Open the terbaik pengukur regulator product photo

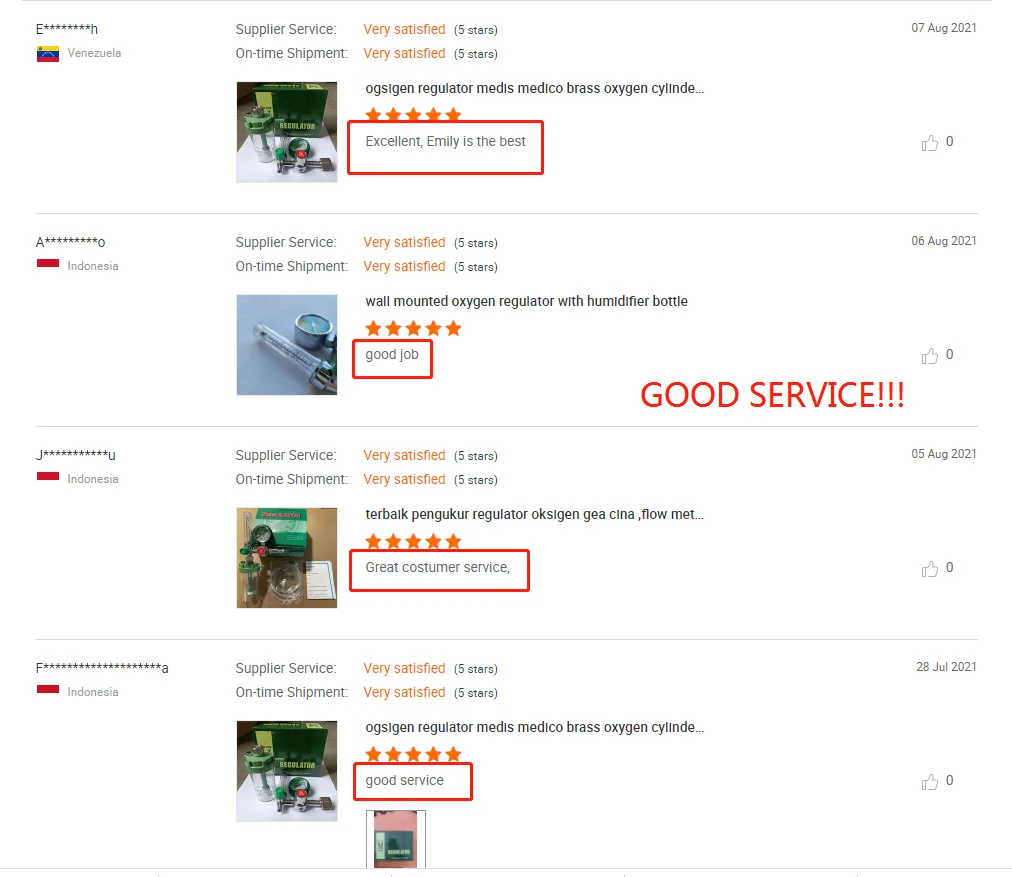click(x=287, y=558)
